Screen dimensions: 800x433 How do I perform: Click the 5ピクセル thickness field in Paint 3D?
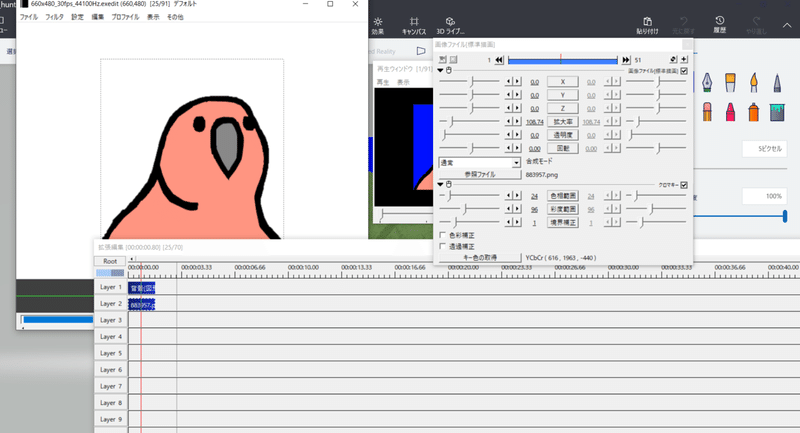click(x=765, y=149)
